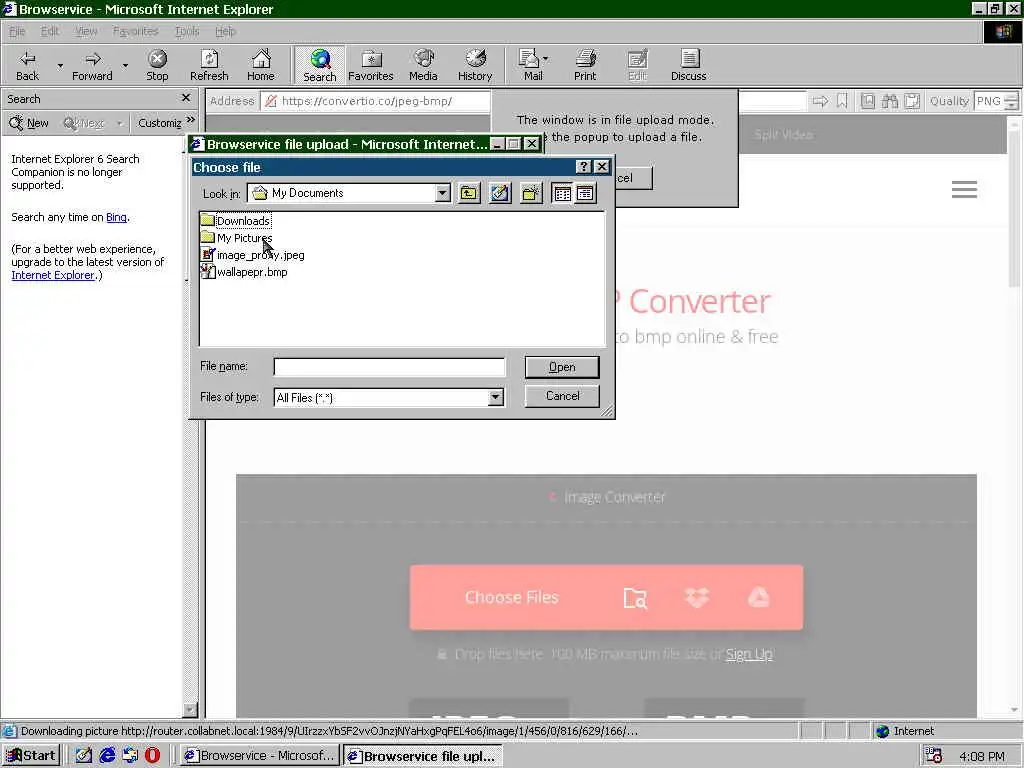The height and width of the screenshot is (768, 1024).
Task: Click Cancel in the Choose file dialog
Action: point(562,396)
